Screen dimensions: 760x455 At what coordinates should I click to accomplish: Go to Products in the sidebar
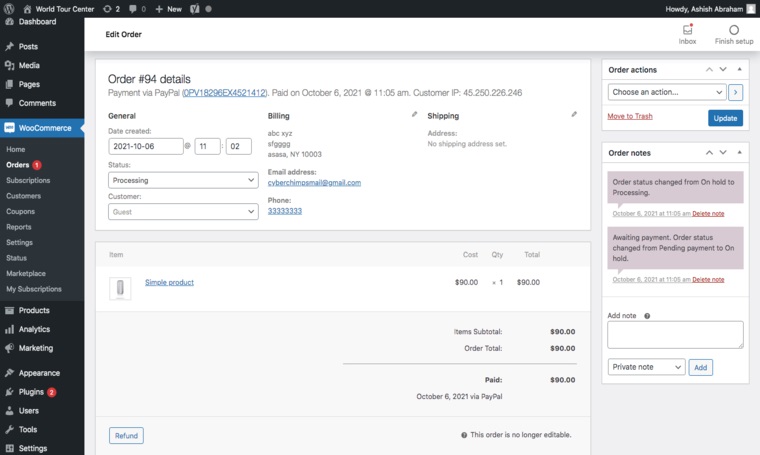click(34, 310)
